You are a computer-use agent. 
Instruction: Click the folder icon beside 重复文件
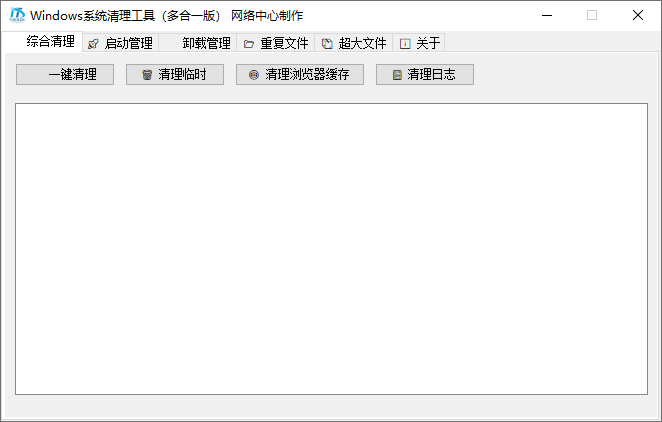point(249,43)
